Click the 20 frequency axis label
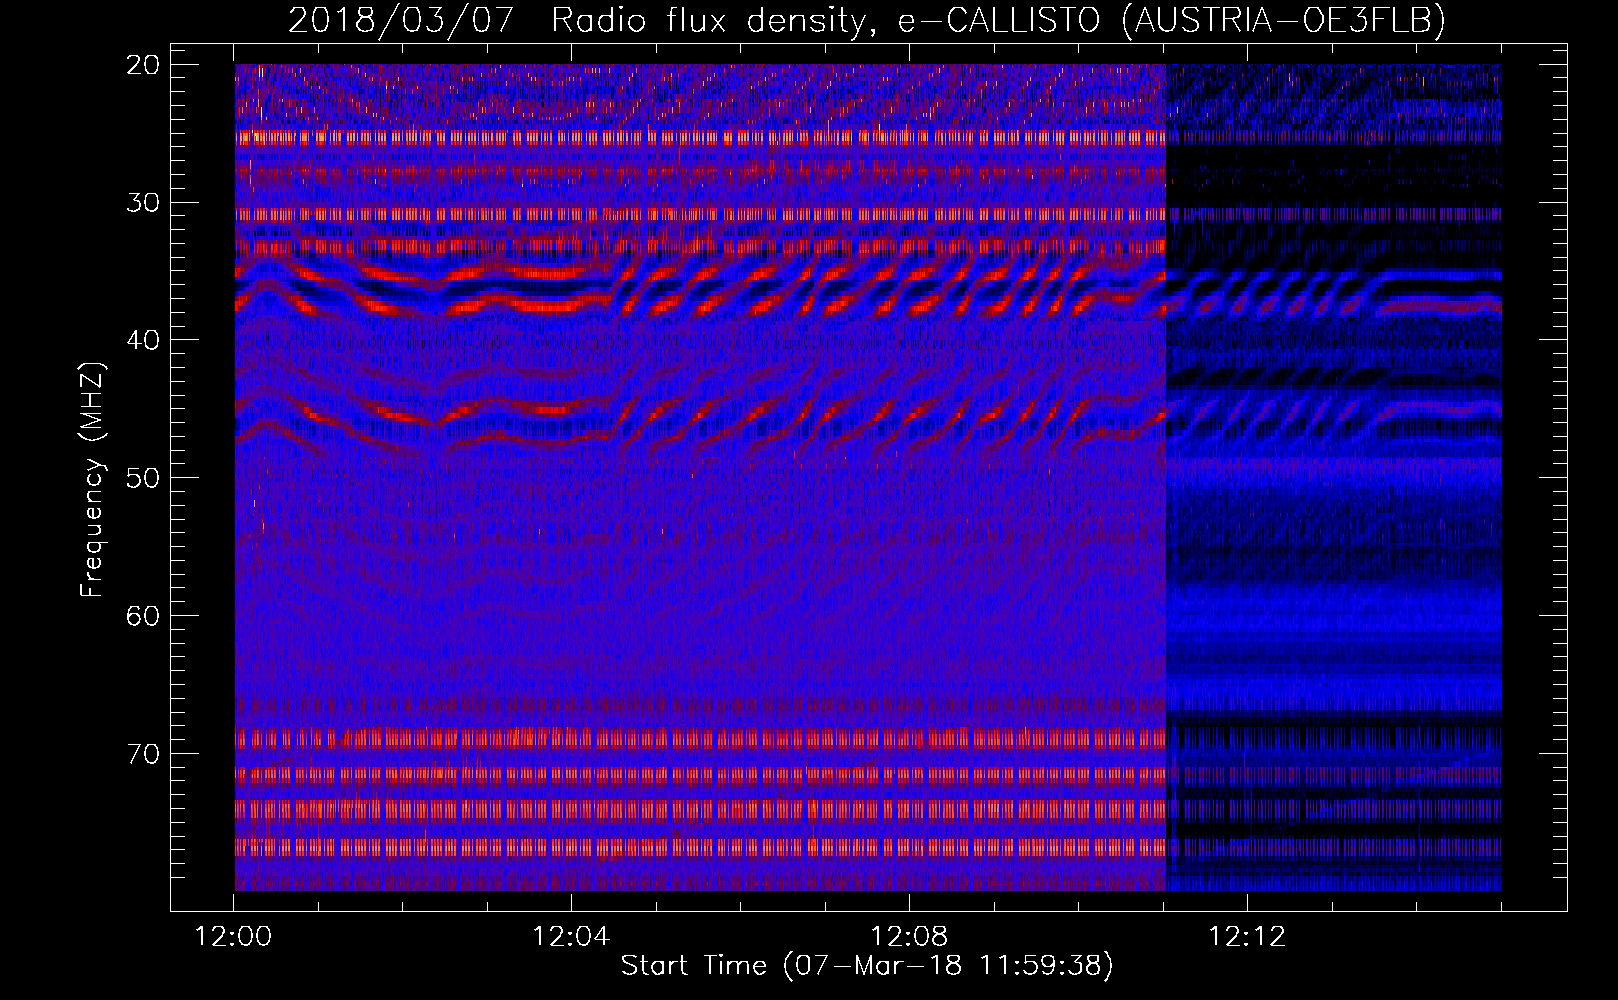 144,65
